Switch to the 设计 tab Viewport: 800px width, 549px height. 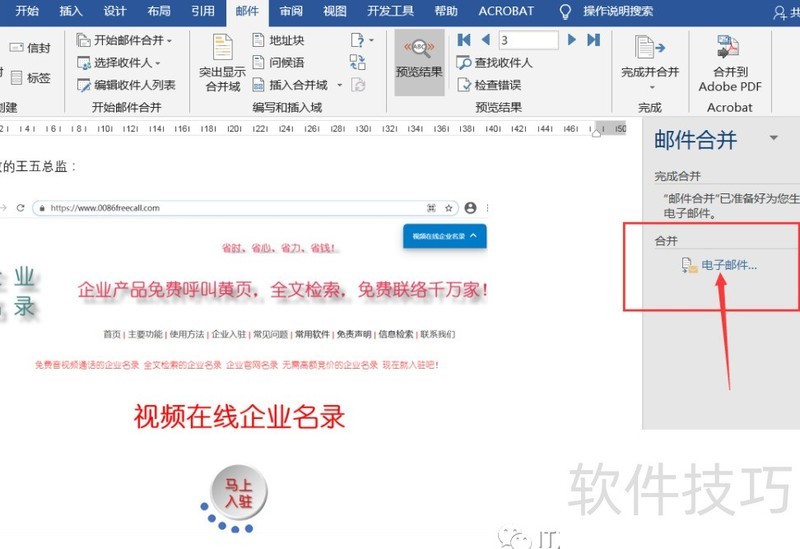point(115,11)
